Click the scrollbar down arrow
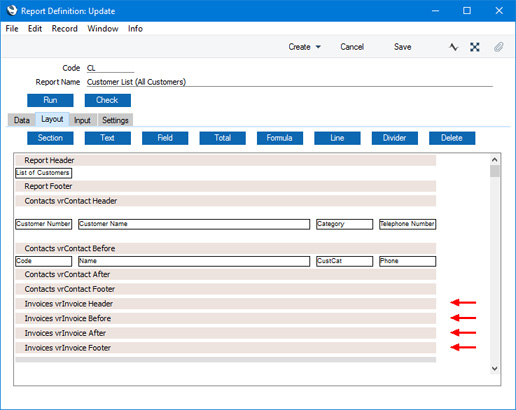Viewport: 516px width, 410px height. pos(495,368)
